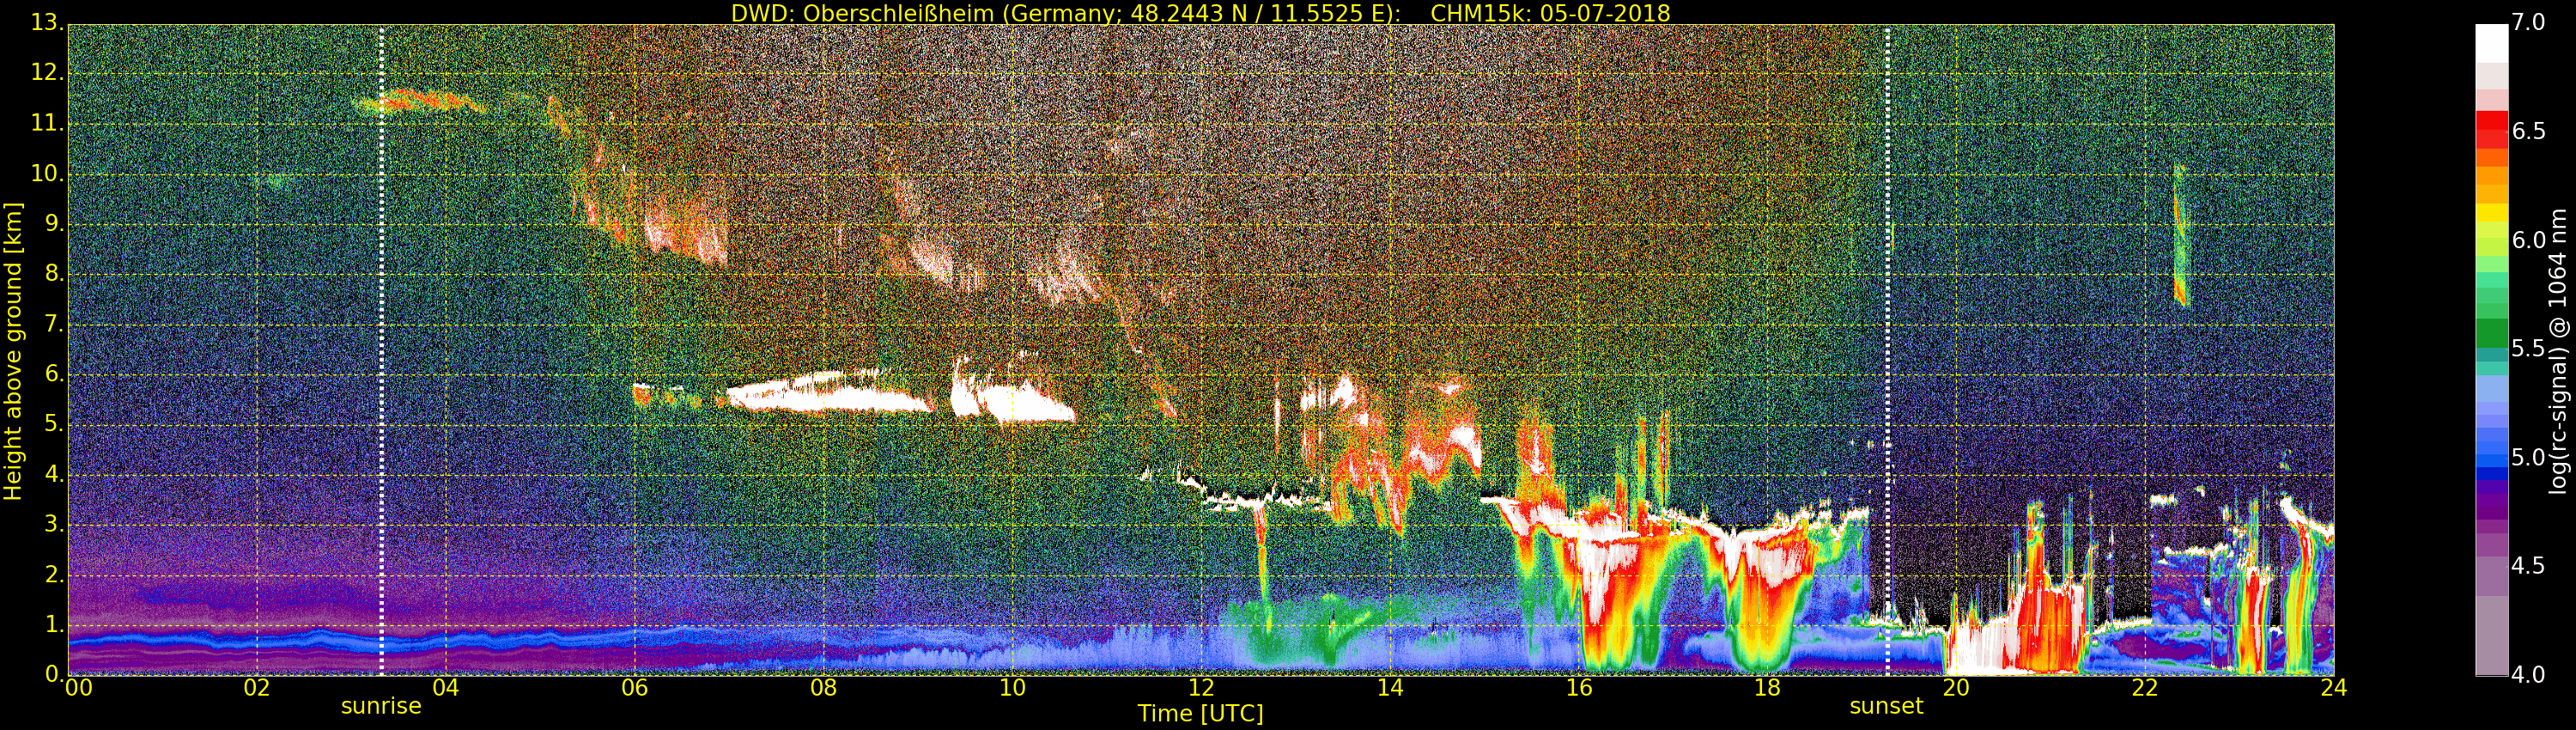The image size is (2576, 730).
Task: Click the y-axis tick label '12.'
Action: tap(46, 72)
